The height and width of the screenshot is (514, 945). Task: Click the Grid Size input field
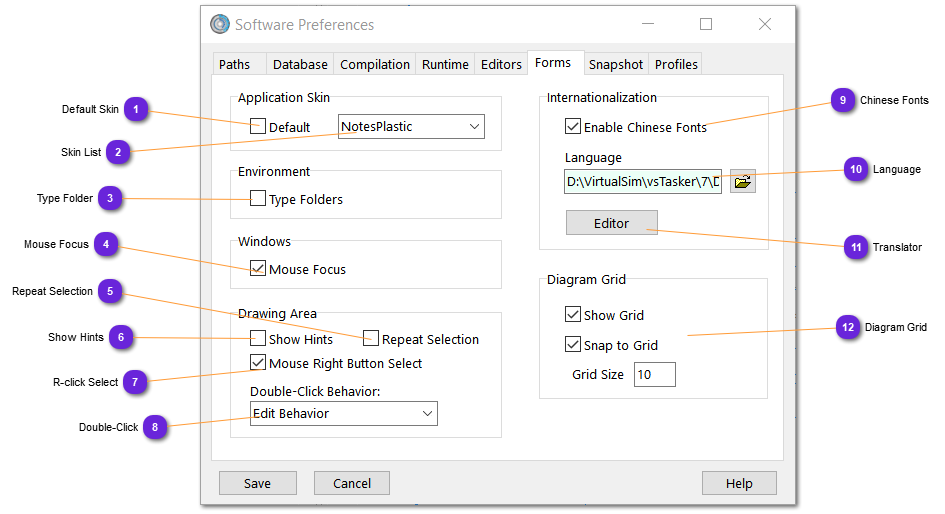pos(655,375)
